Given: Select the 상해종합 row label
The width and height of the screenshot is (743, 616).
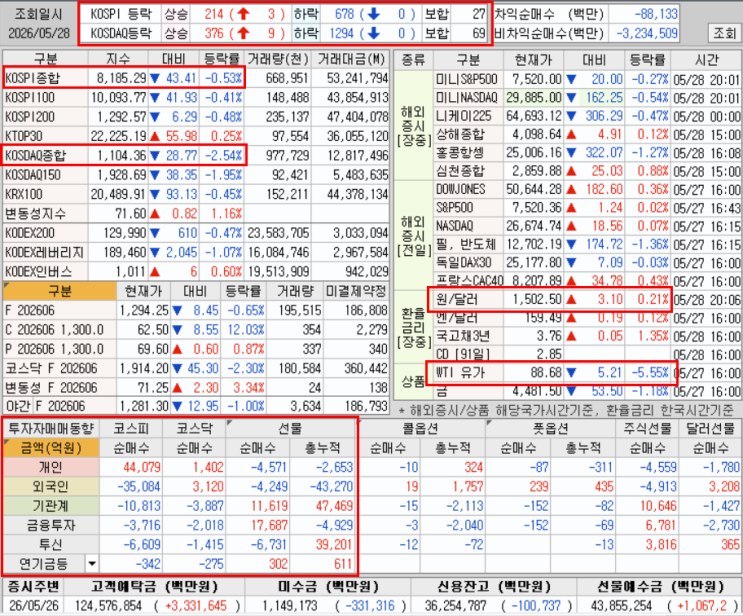Looking at the screenshot, I should pyautogui.click(x=460, y=135).
